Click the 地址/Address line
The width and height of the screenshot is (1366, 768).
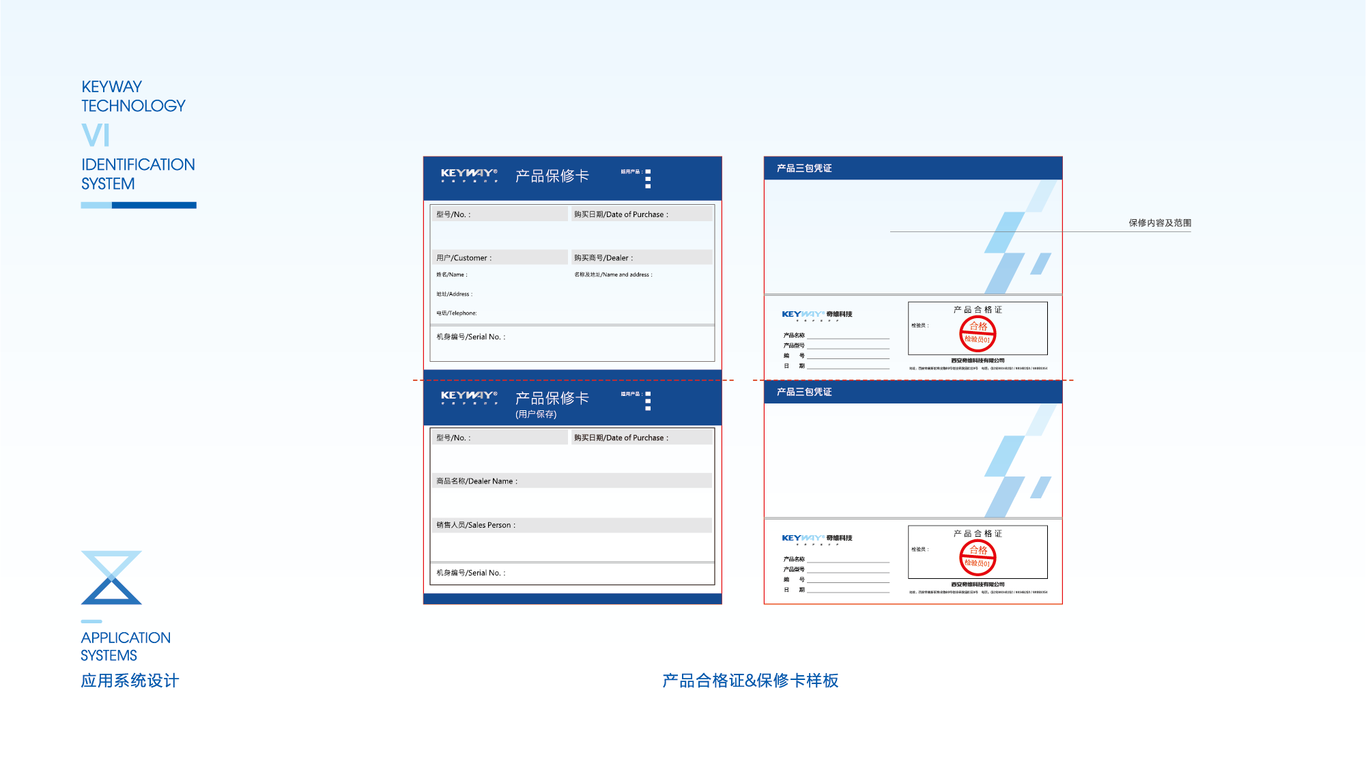tap(454, 294)
